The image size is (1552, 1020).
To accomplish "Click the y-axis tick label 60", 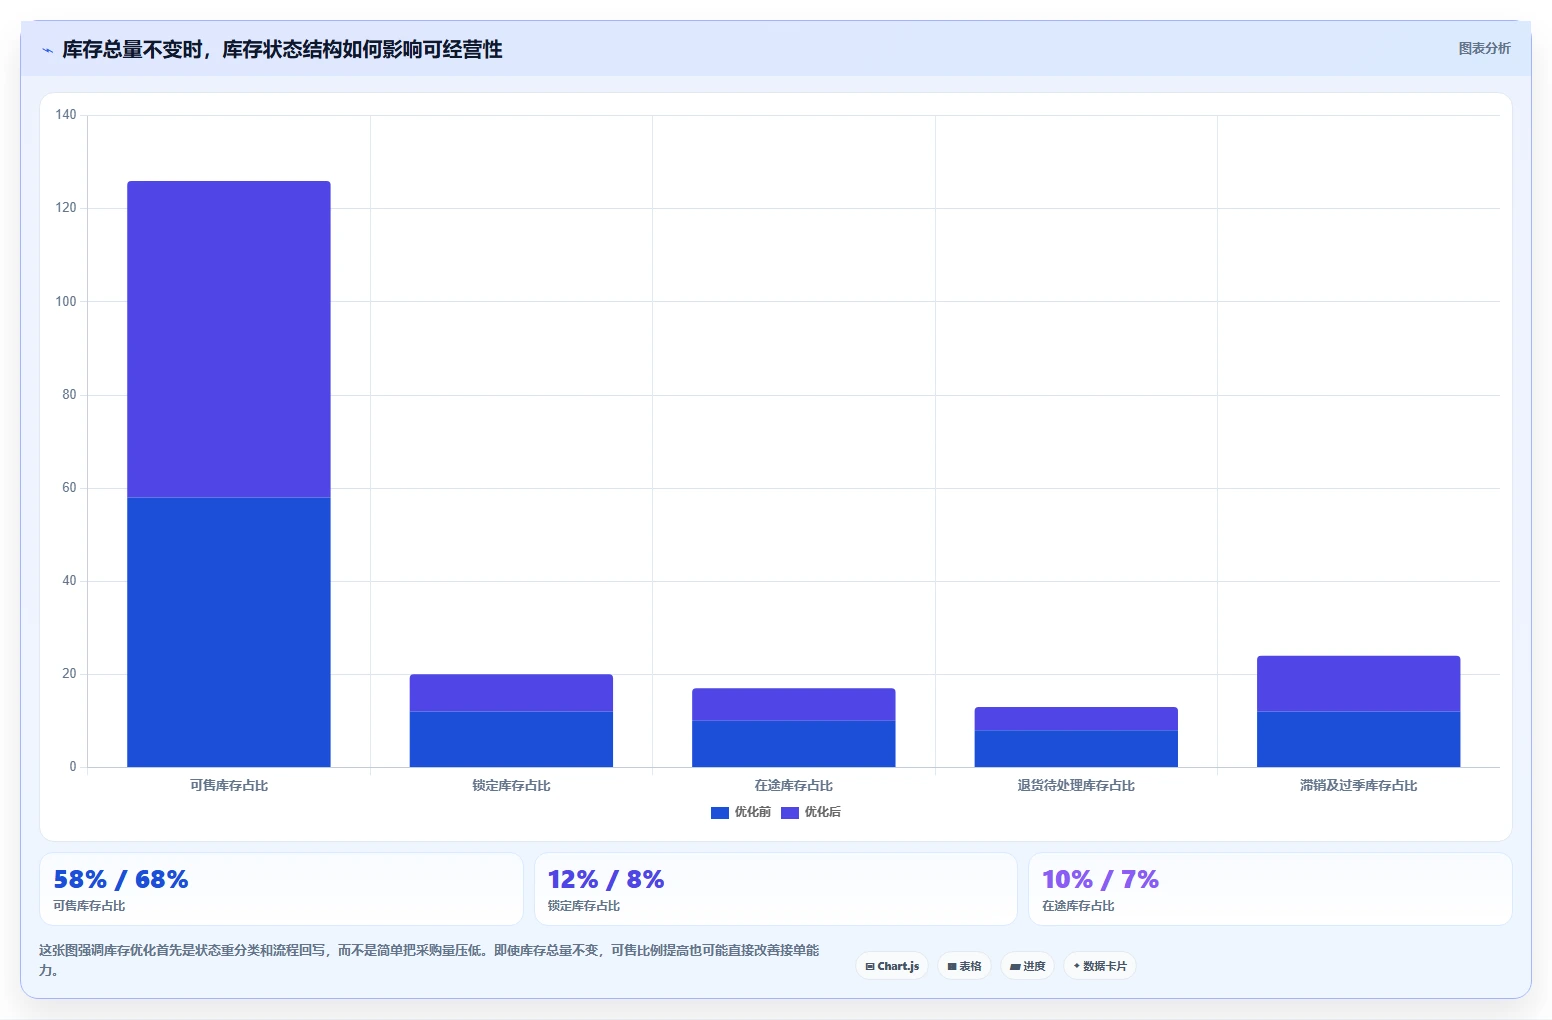I will (69, 488).
